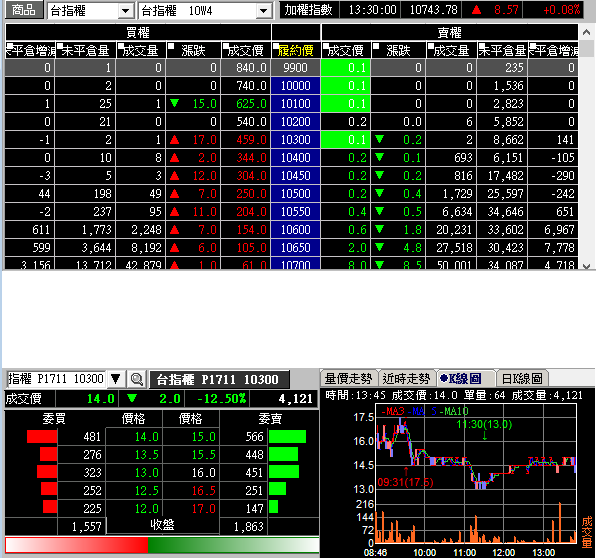
Task: Toggle the square on call-side 漲跌 header
Action: click(171, 46)
